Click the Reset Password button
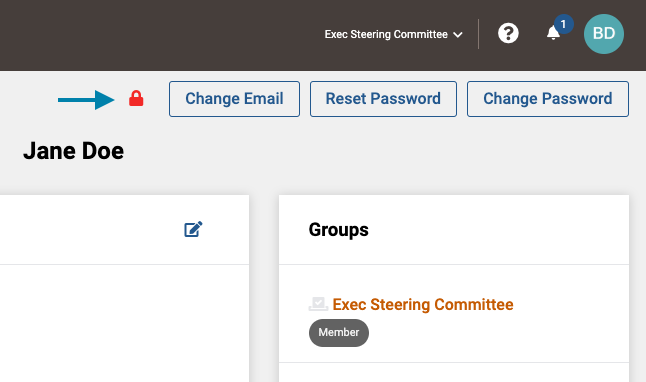This screenshot has height=382, width=646. 383,99
